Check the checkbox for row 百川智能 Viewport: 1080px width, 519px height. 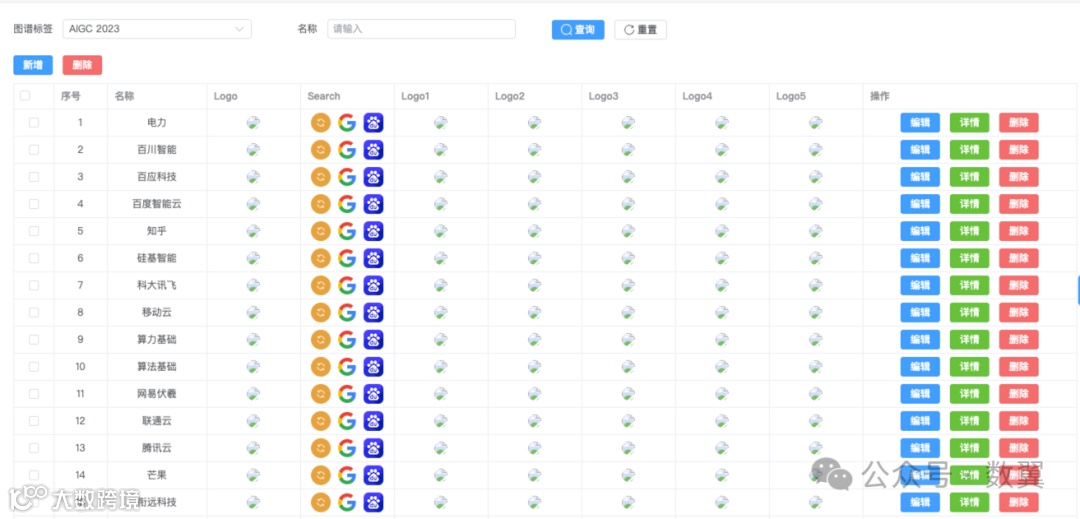tap(34, 149)
